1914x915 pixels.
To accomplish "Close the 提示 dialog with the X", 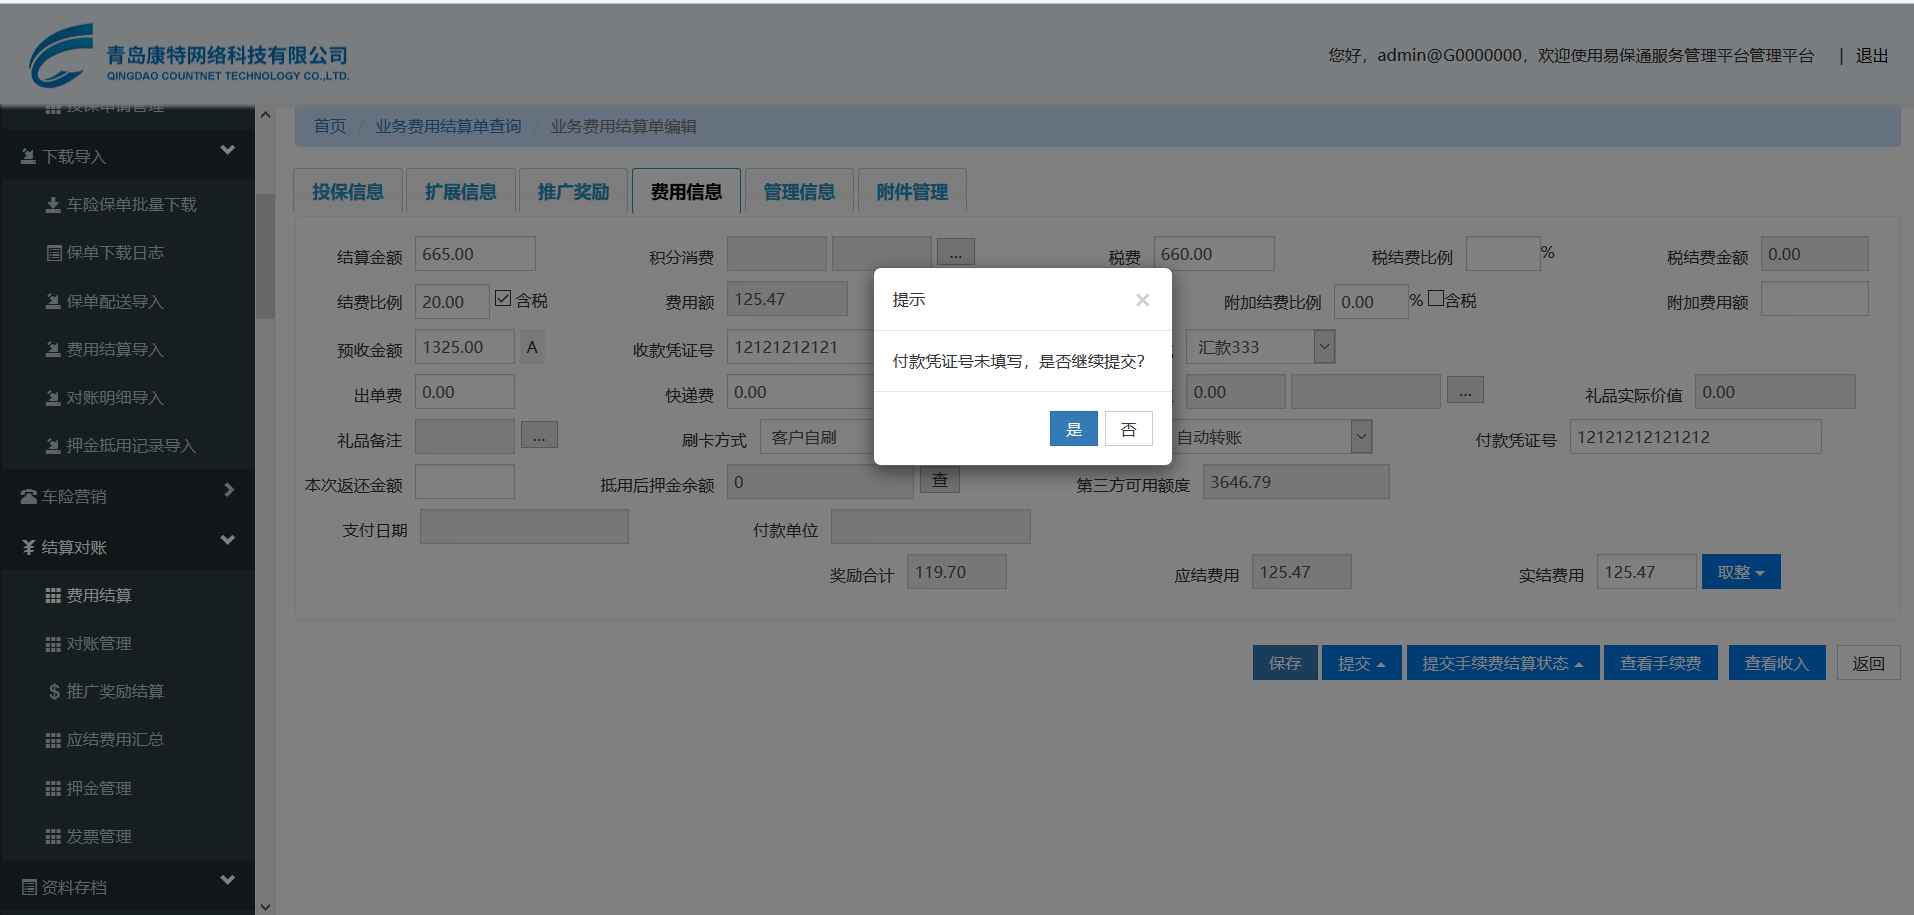I will (x=1142, y=300).
